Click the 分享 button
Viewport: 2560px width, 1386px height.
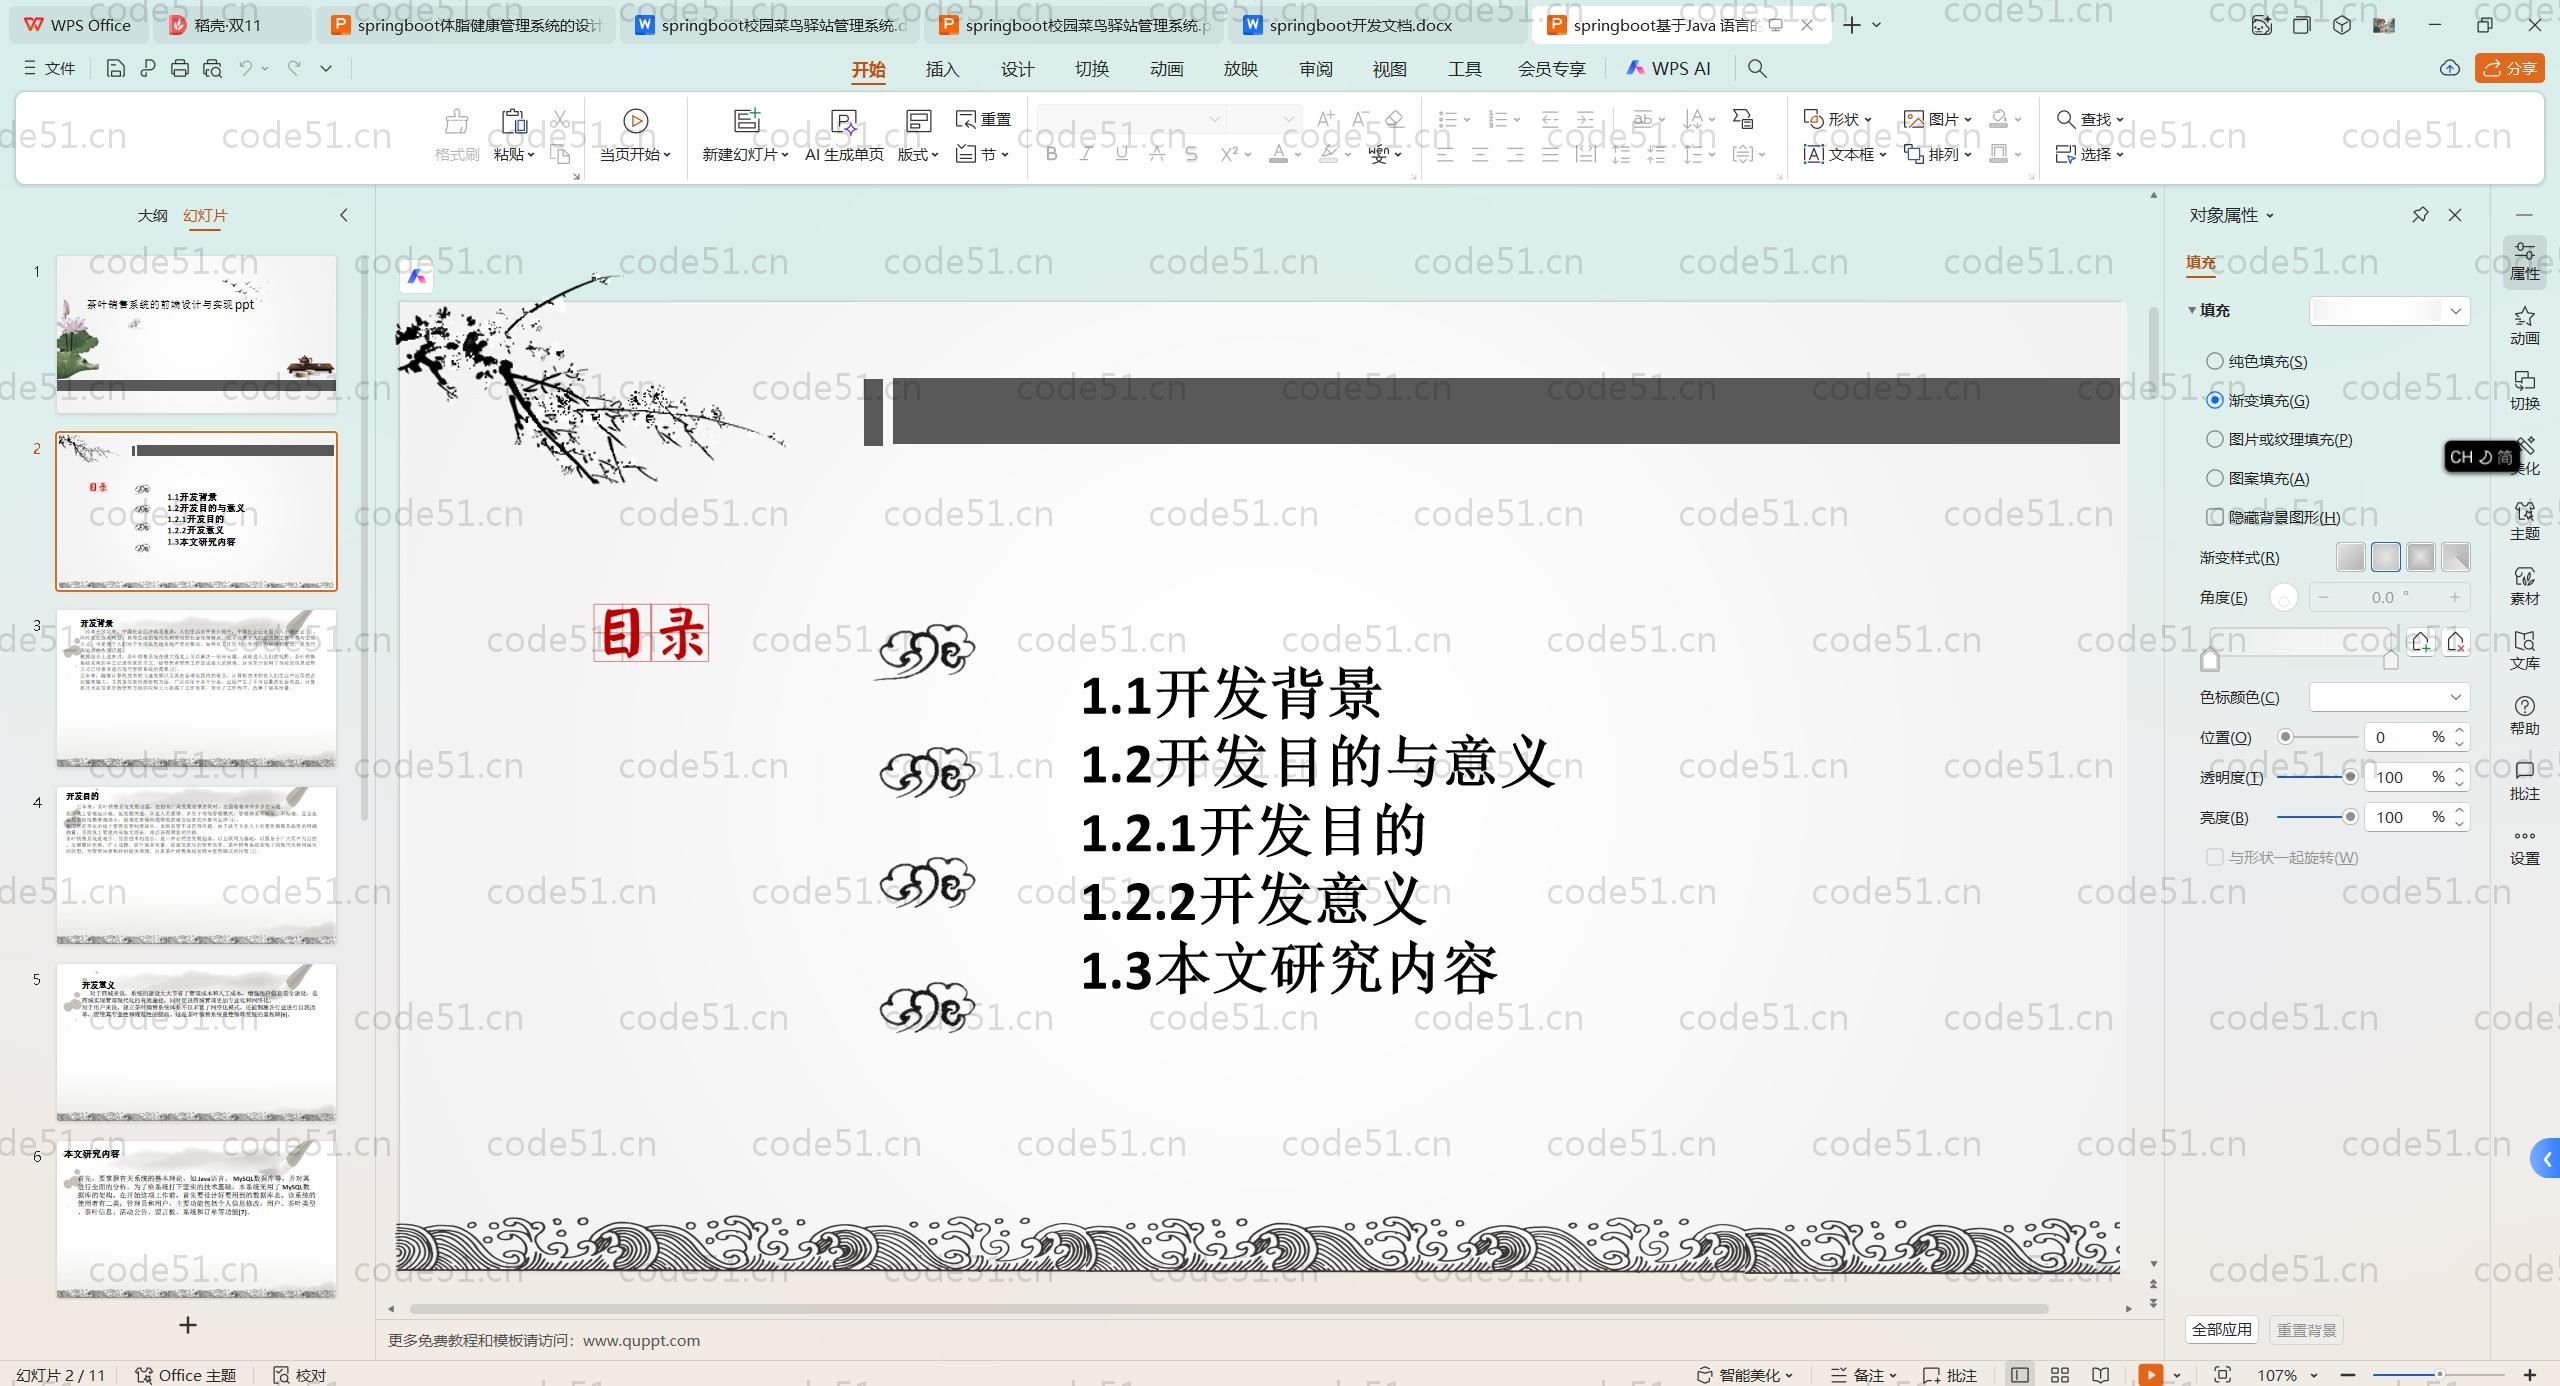pos(2510,68)
